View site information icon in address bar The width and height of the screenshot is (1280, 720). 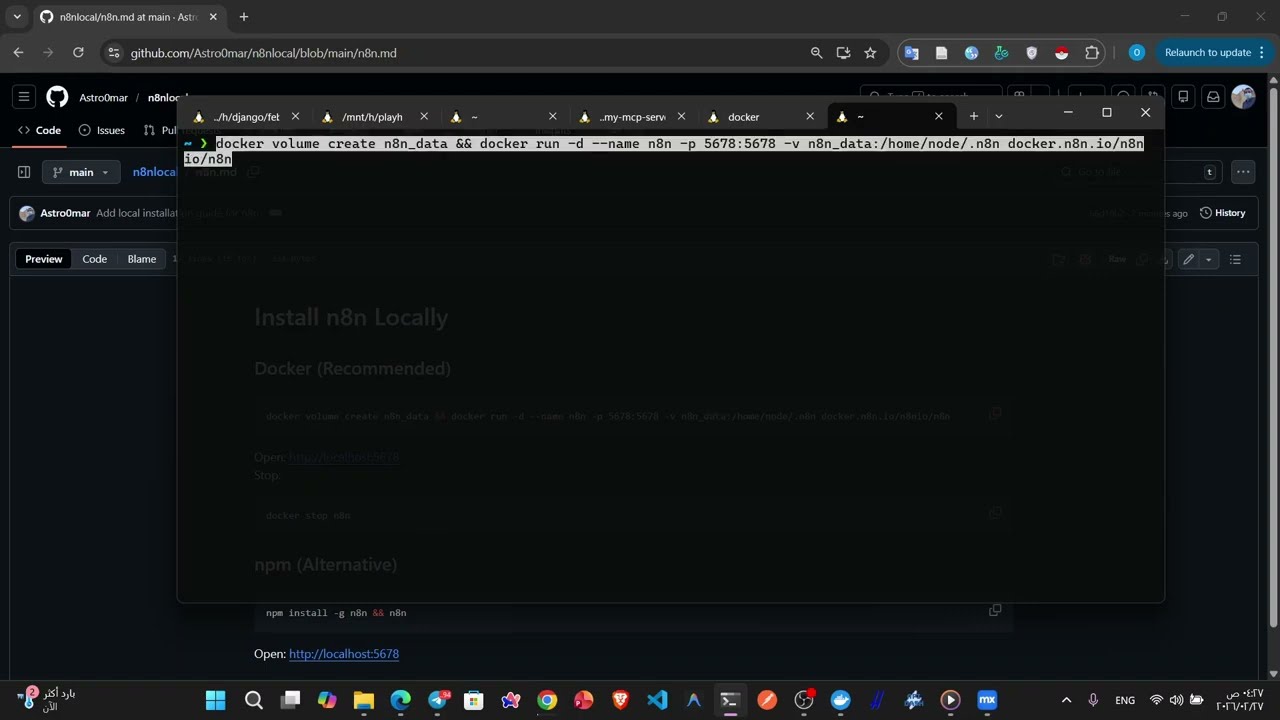pos(113,53)
